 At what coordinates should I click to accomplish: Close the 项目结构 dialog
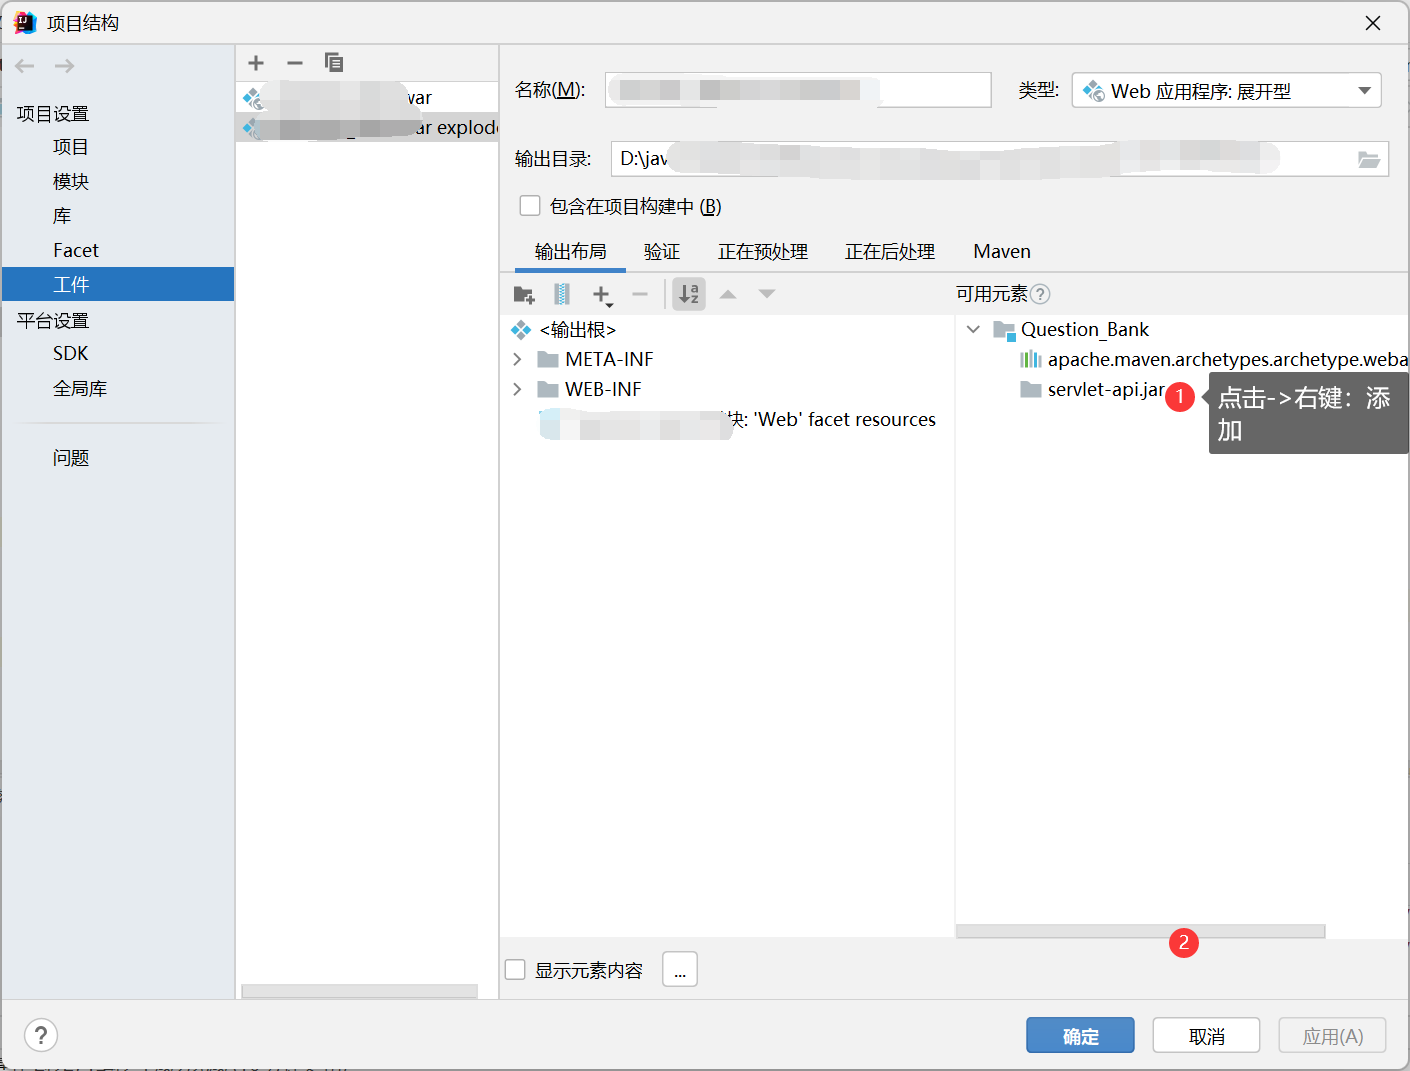[x=1373, y=23]
